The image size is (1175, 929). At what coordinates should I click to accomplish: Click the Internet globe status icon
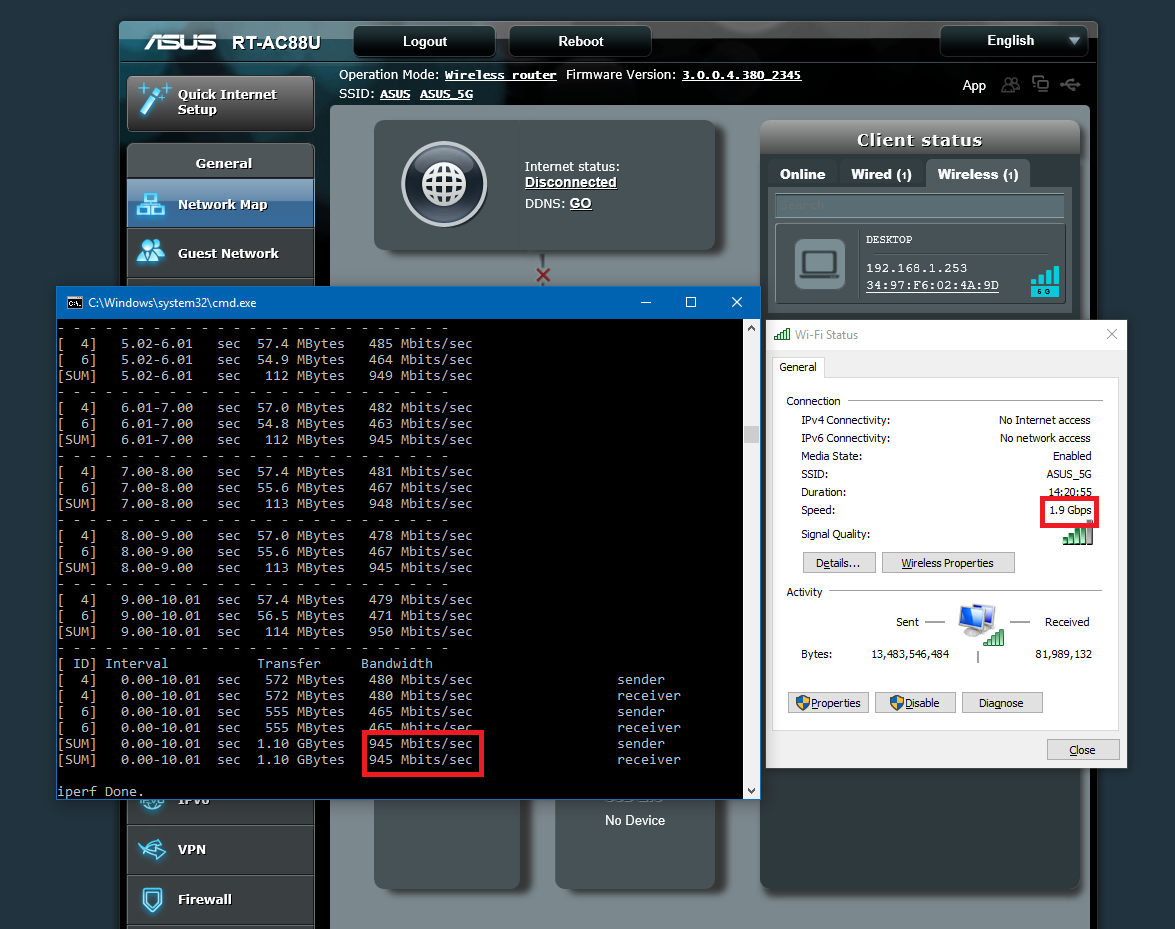pos(444,184)
